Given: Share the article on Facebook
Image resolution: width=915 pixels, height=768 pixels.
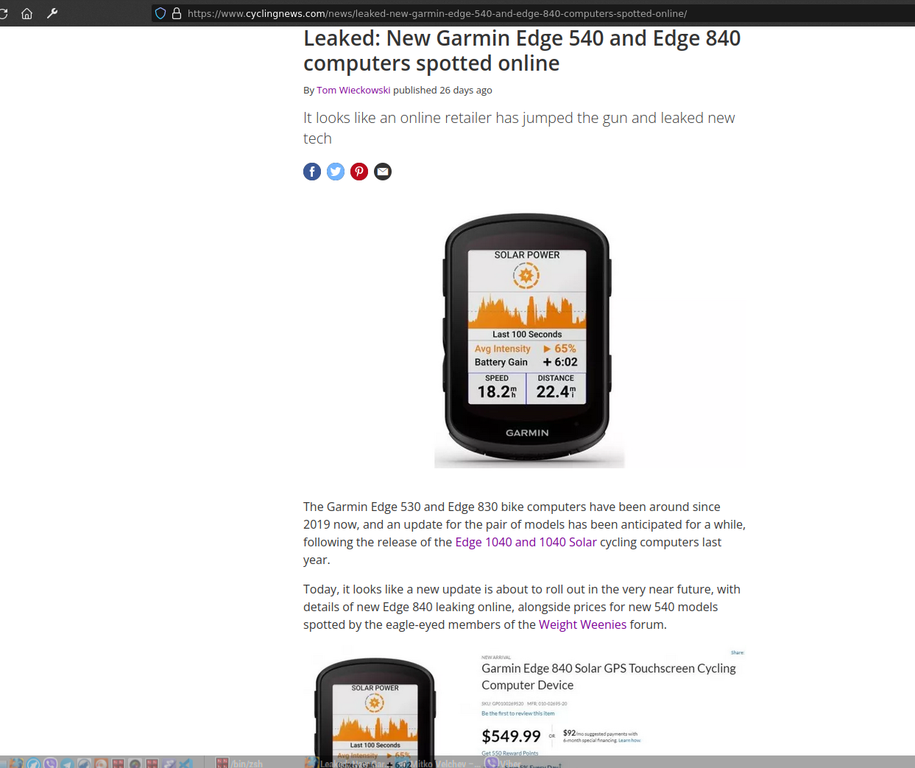Looking at the screenshot, I should click(x=312, y=172).
